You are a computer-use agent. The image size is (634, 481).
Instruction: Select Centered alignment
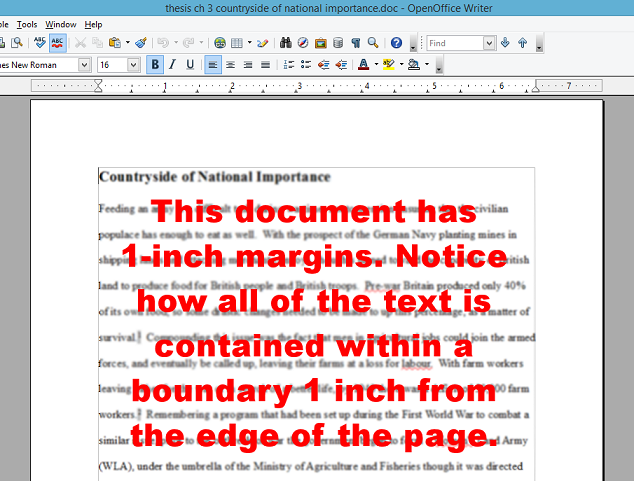(x=230, y=65)
